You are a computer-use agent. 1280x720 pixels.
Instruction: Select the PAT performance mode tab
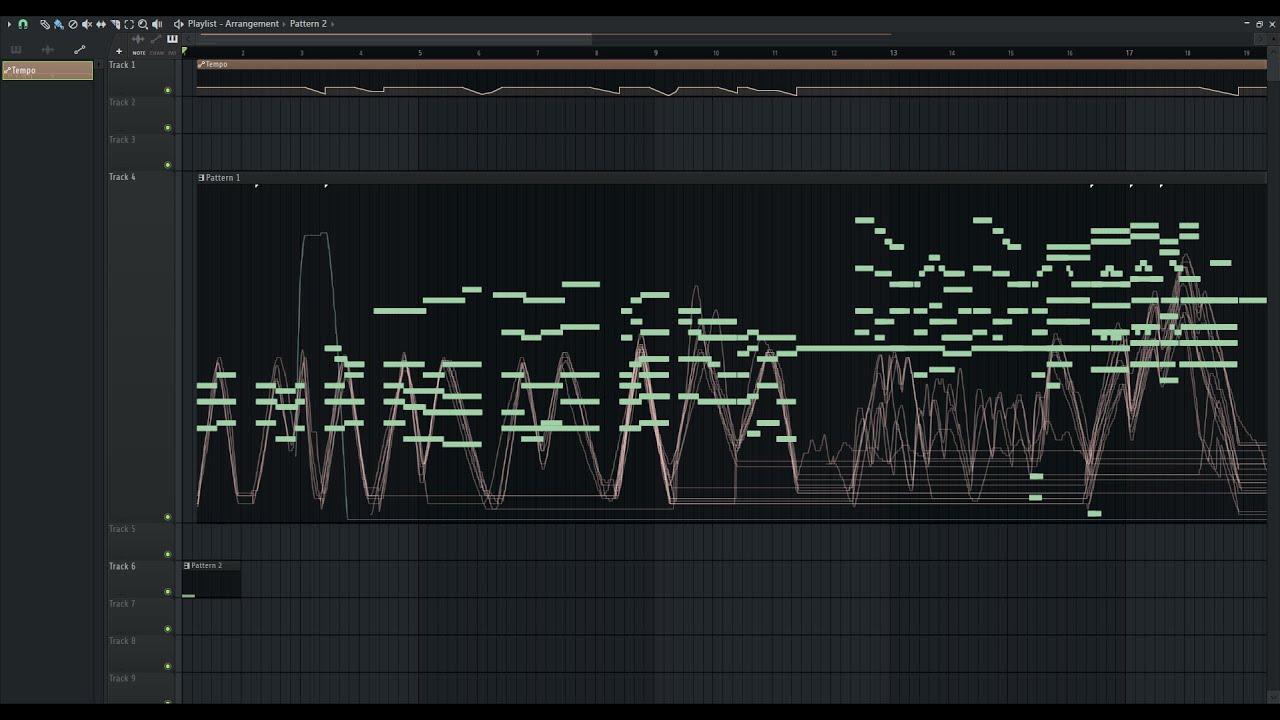pos(172,53)
